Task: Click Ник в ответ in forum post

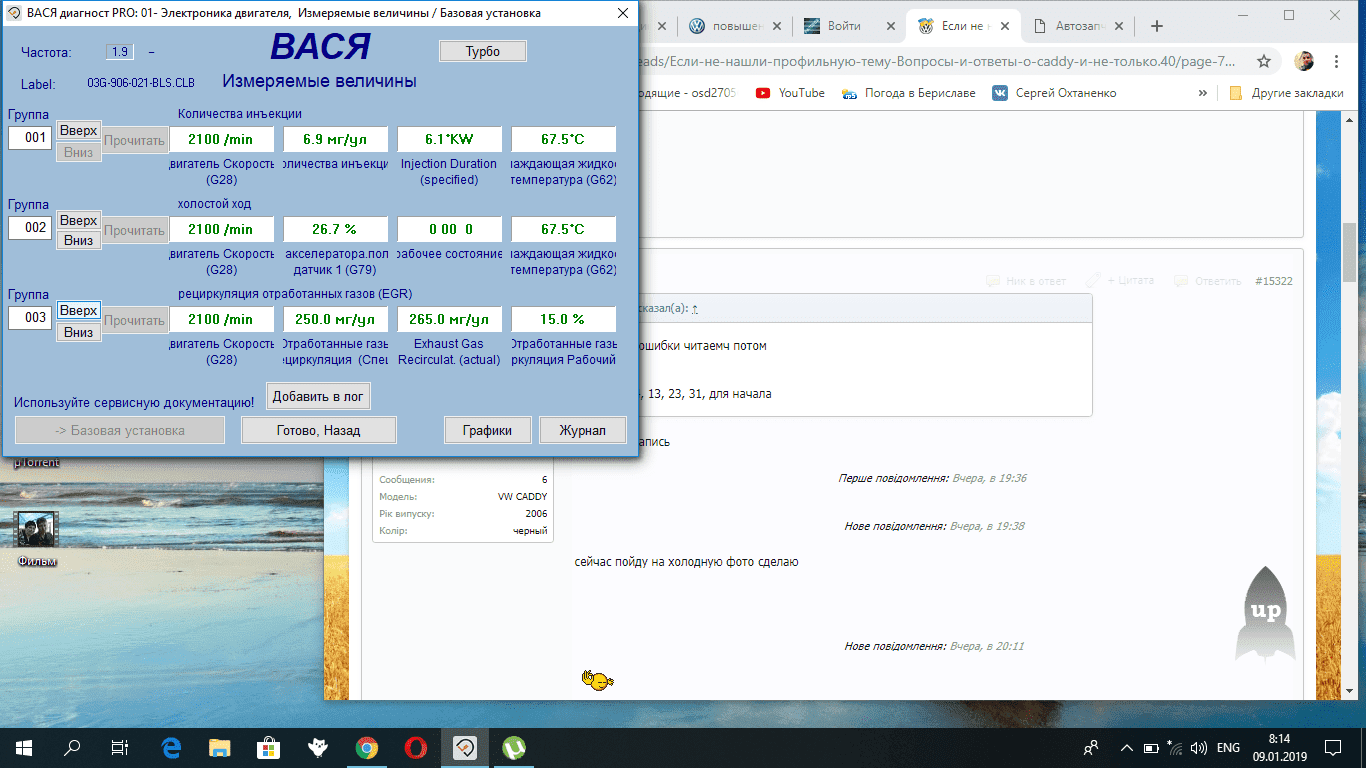Action: 1026,281
